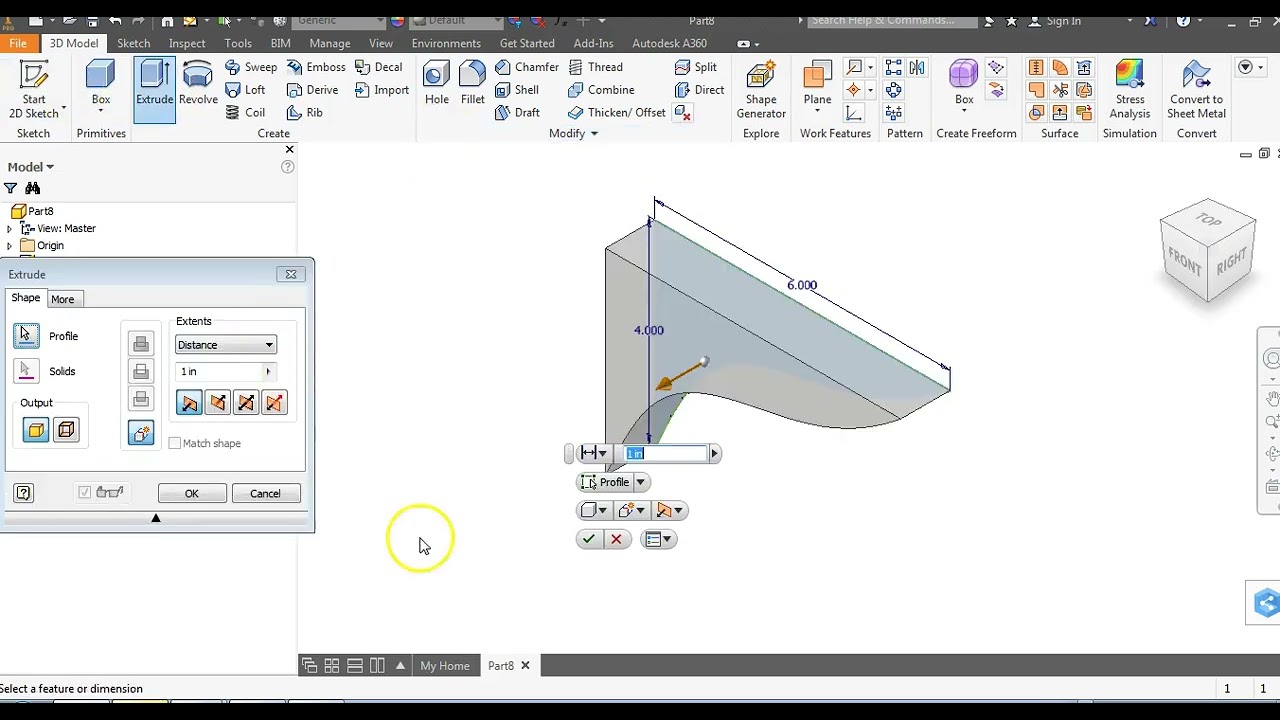
Task: Select the Sweep tool in the ribbon
Action: (x=251, y=67)
